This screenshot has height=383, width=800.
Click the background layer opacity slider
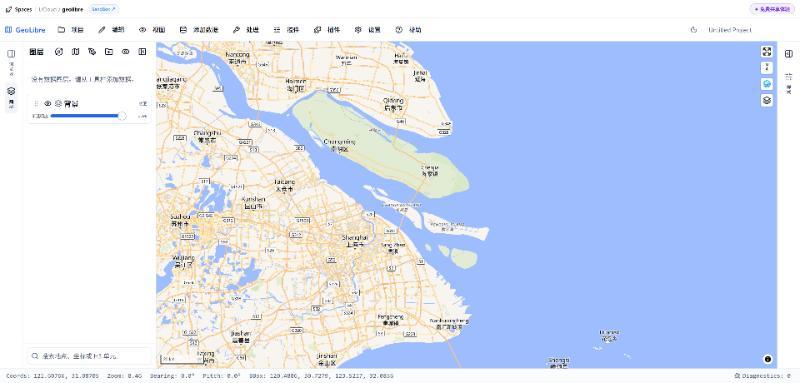click(x=87, y=116)
